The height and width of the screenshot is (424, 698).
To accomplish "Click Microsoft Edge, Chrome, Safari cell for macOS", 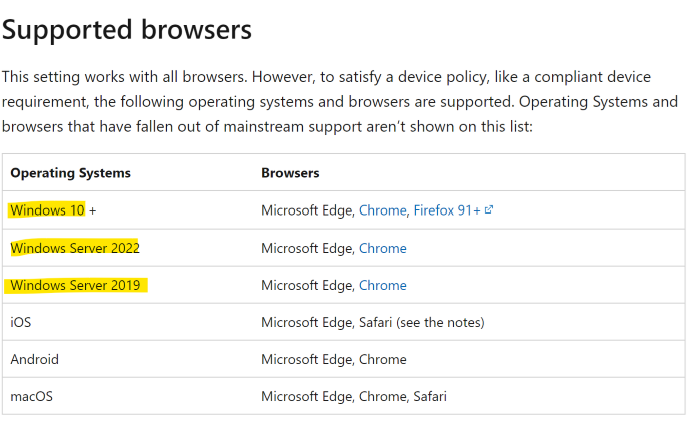I will (x=353, y=396).
